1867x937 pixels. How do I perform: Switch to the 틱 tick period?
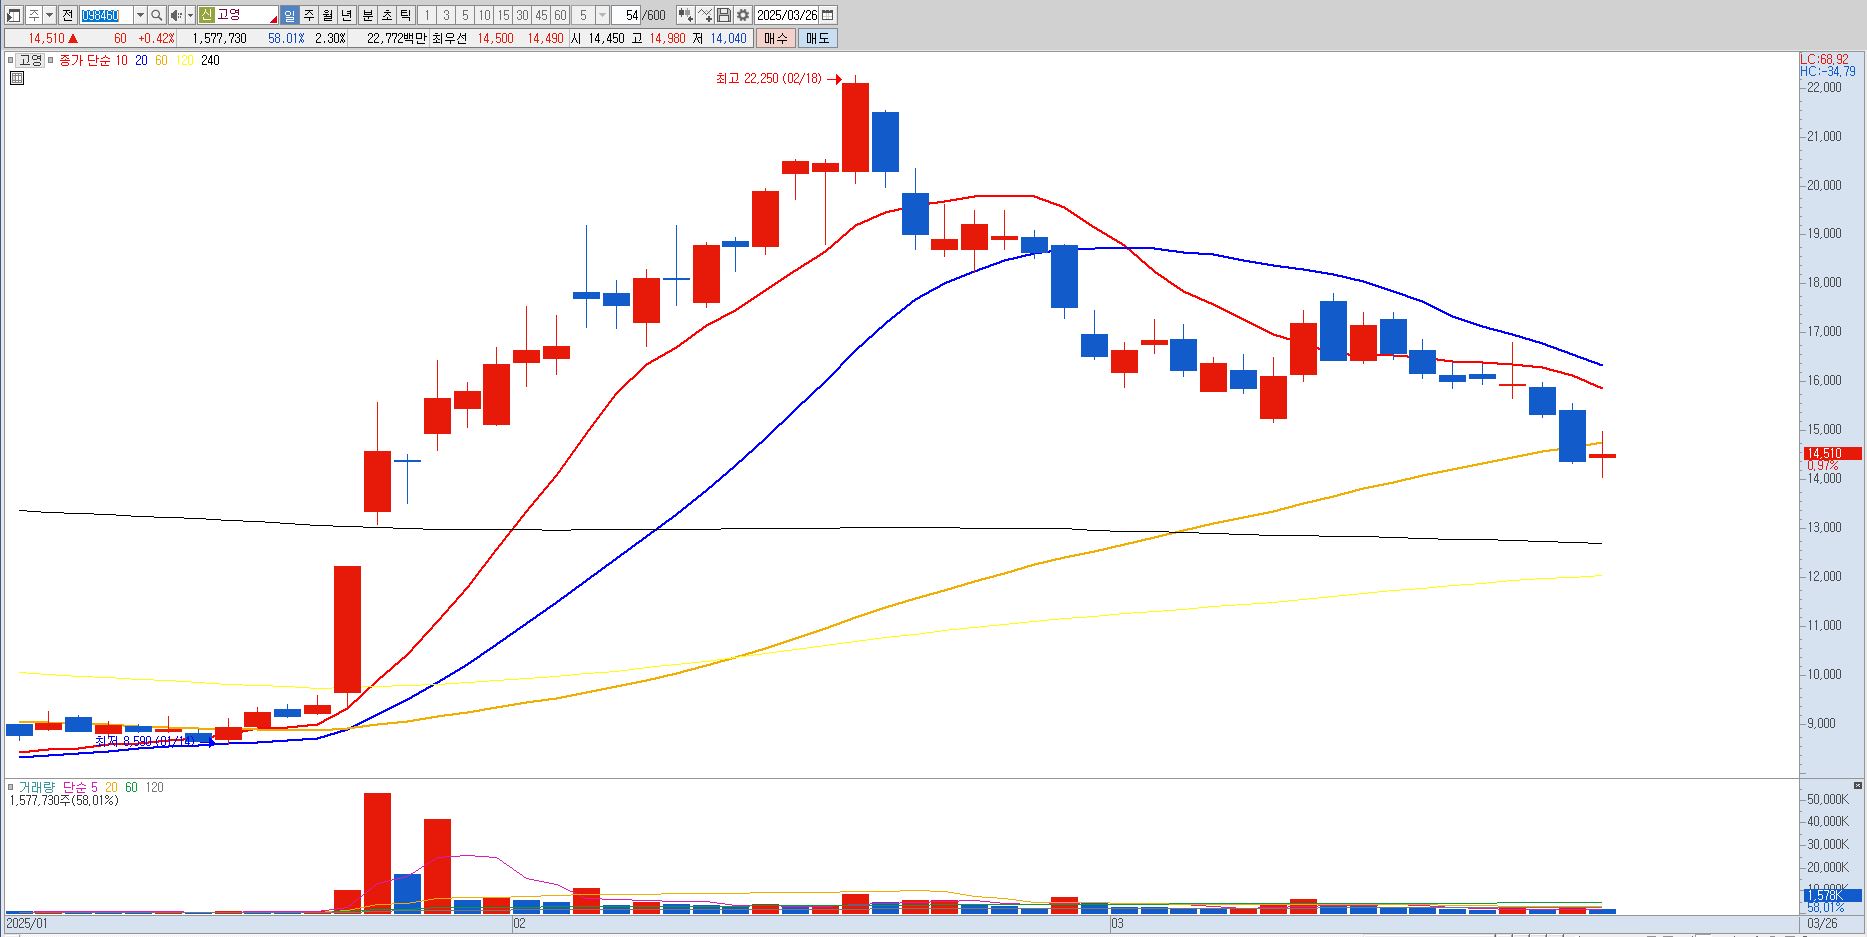pyautogui.click(x=405, y=15)
